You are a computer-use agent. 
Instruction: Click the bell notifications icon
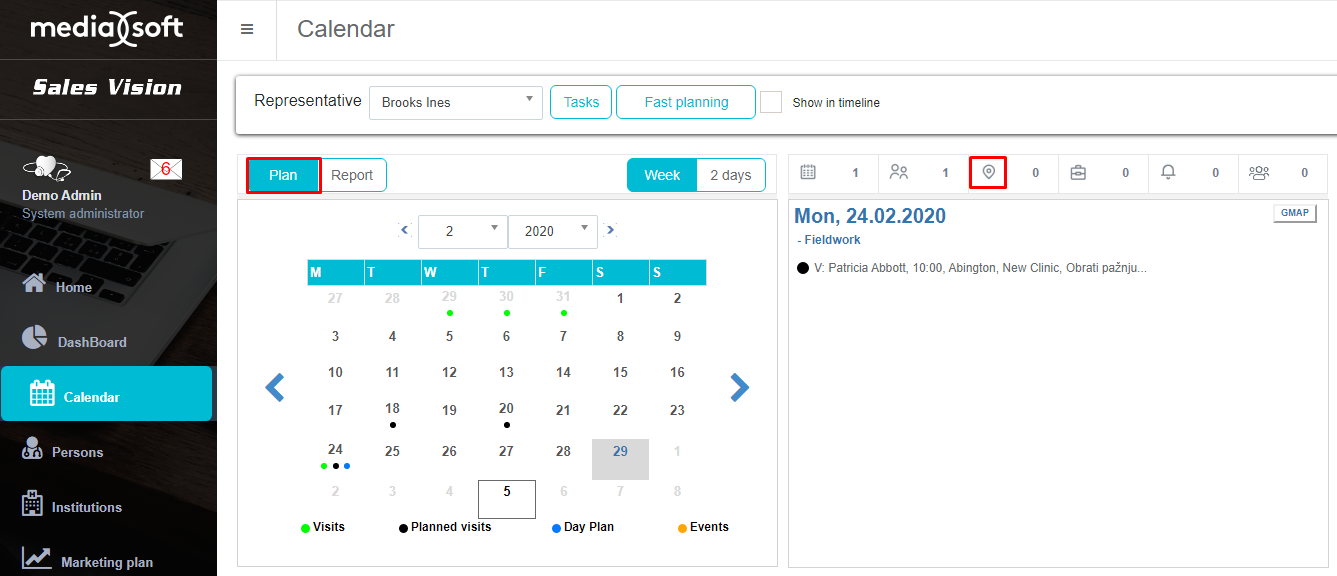[x=1168, y=173]
